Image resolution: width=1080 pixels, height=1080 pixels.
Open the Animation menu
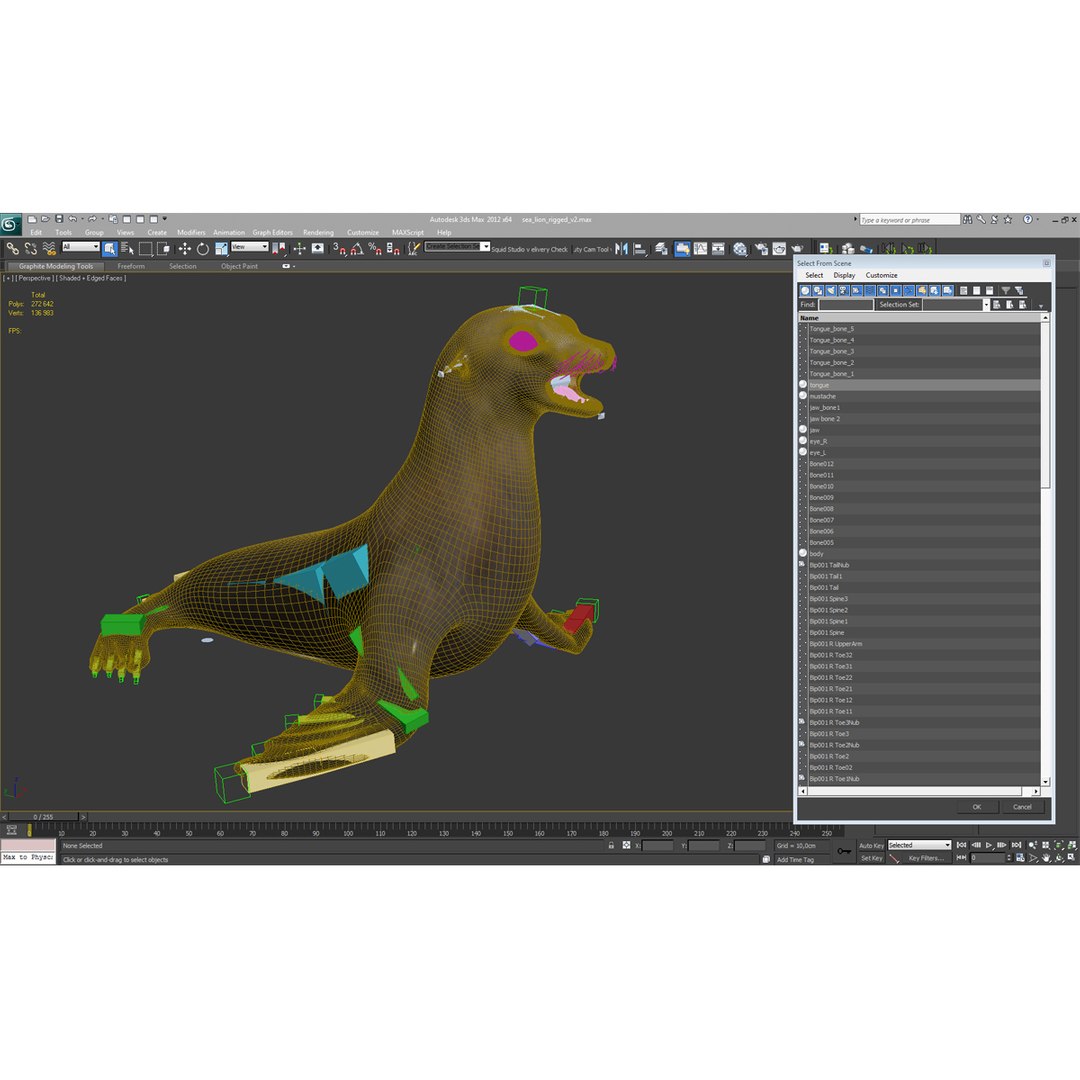[229, 232]
